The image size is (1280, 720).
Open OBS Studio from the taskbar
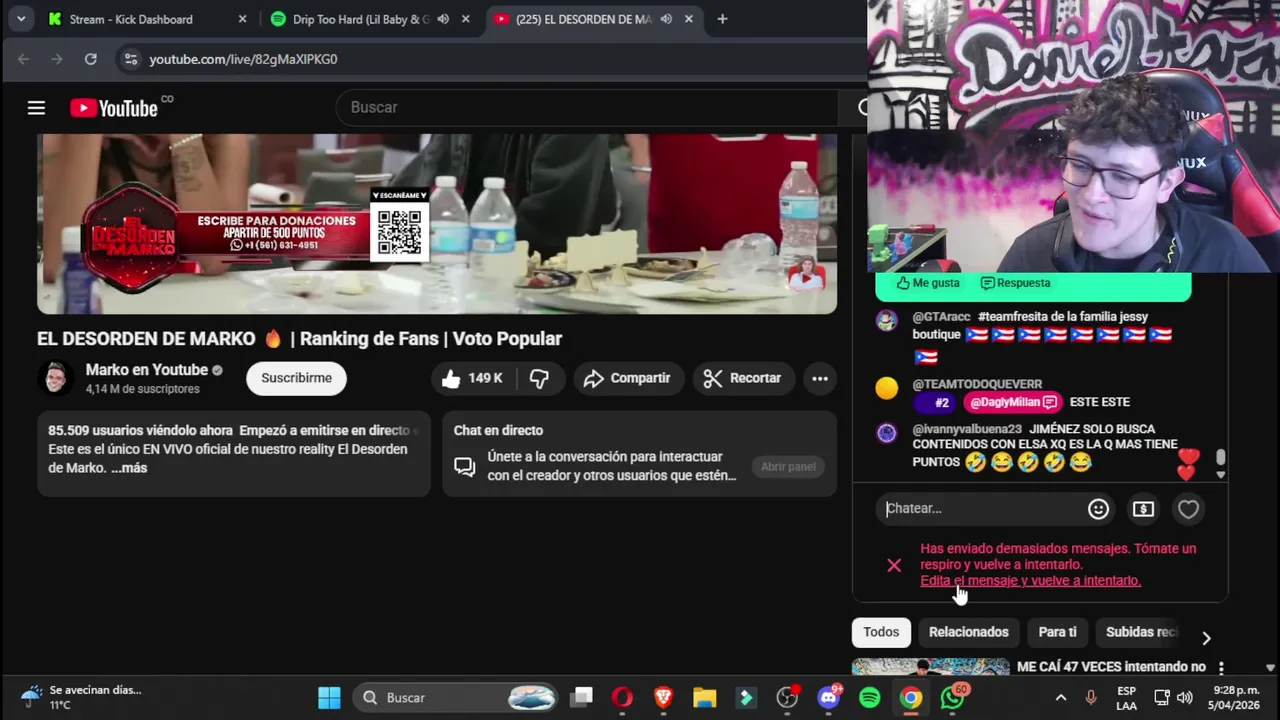788,698
